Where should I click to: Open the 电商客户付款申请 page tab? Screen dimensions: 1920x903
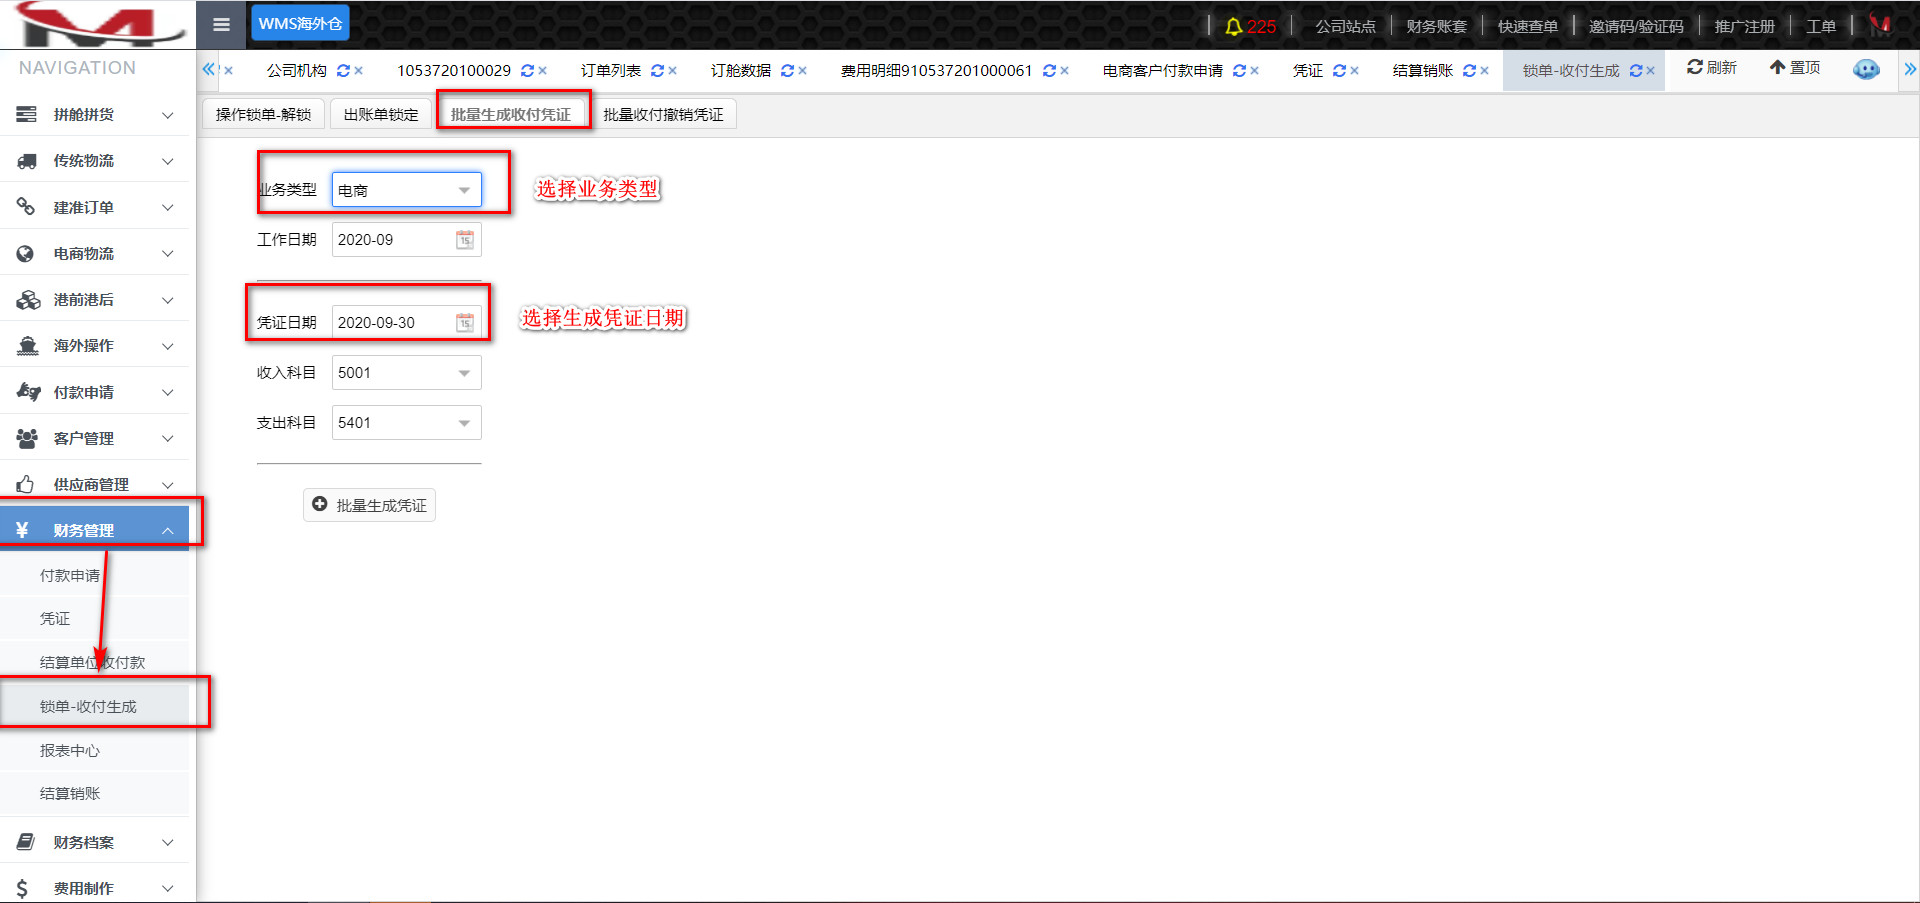(1162, 71)
